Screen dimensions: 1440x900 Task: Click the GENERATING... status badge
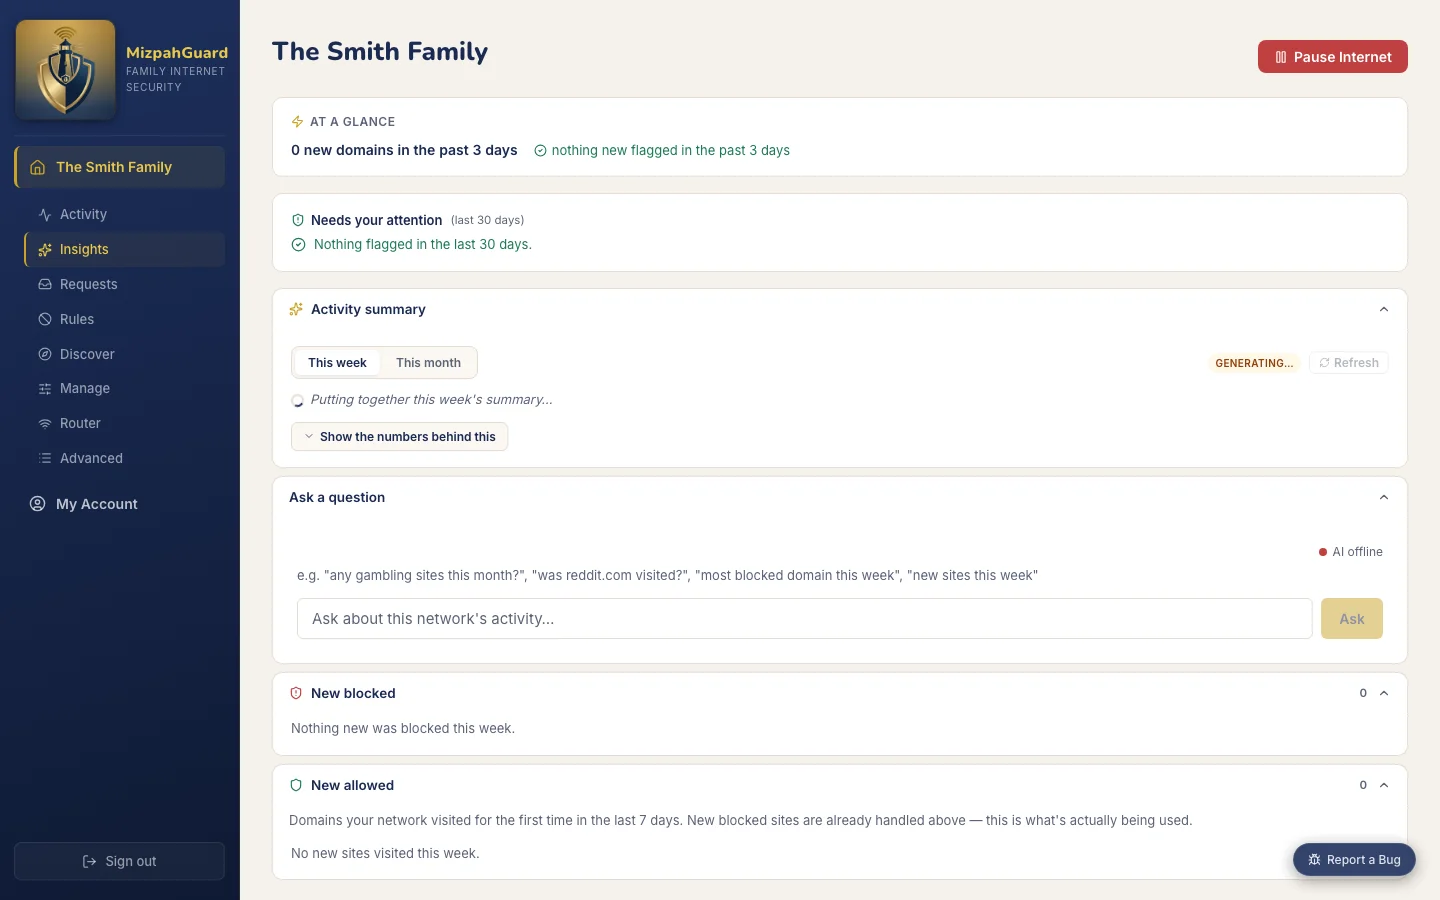pos(1254,363)
